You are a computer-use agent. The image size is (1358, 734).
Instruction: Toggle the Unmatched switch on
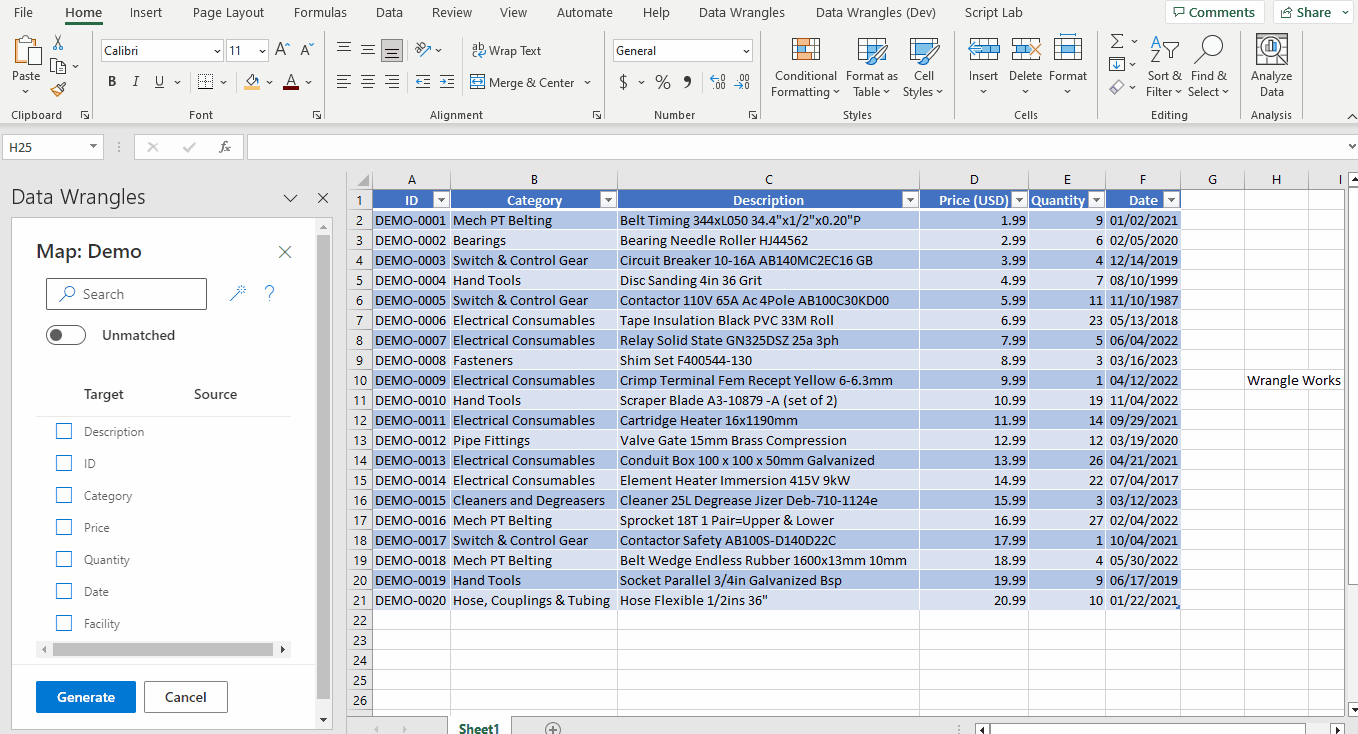pos(66,335)
